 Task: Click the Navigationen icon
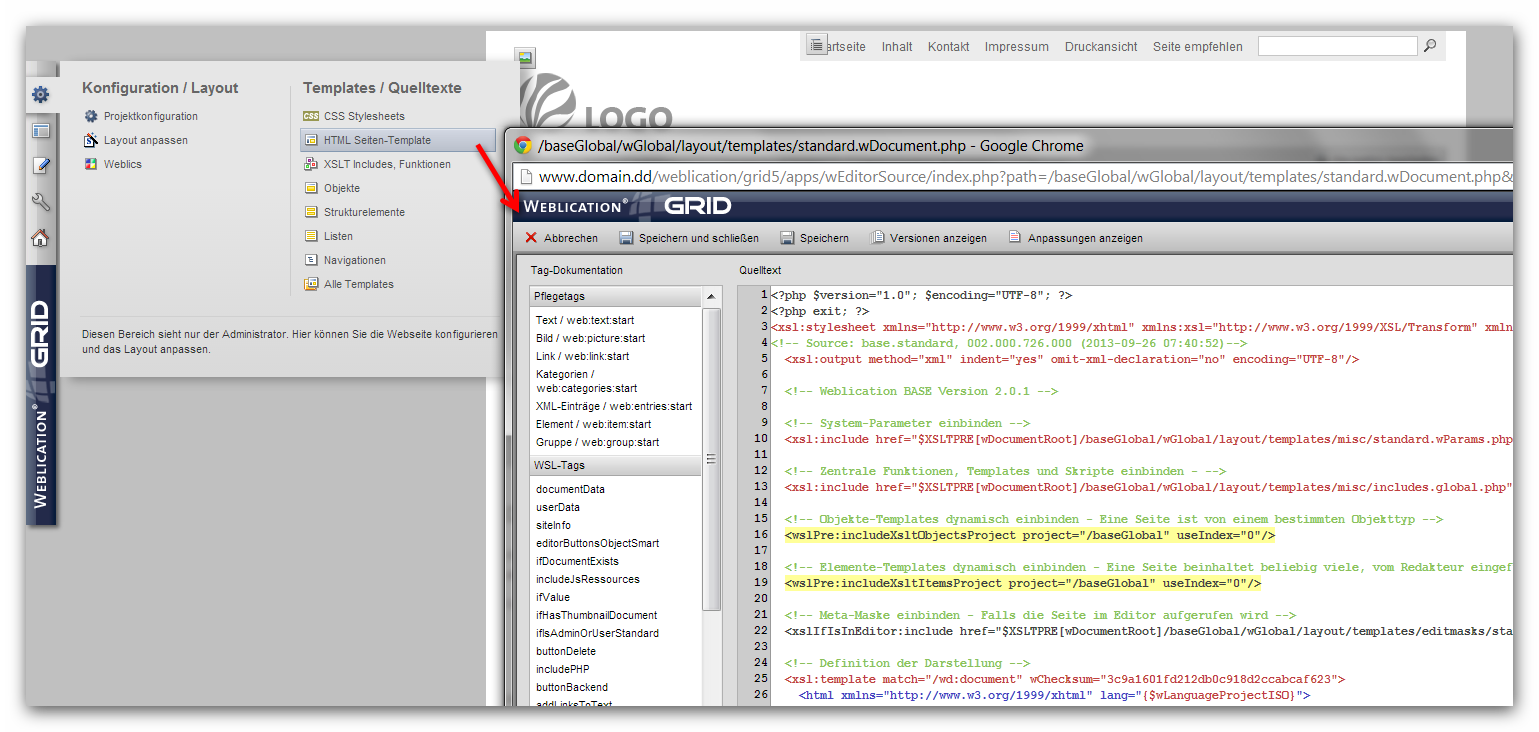311,260
